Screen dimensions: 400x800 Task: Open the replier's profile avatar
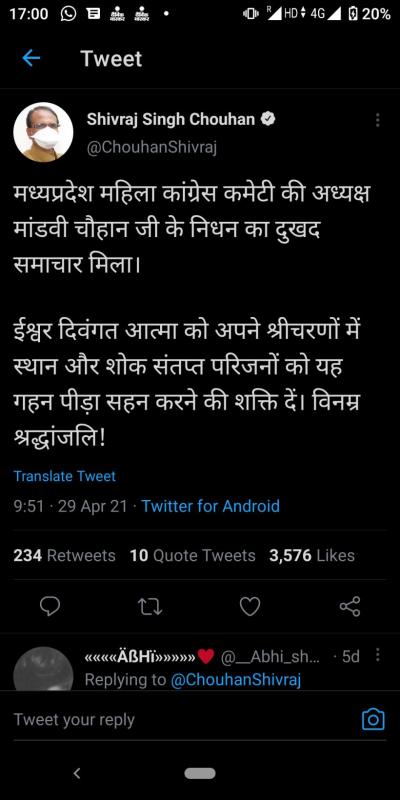pos(43,668)
